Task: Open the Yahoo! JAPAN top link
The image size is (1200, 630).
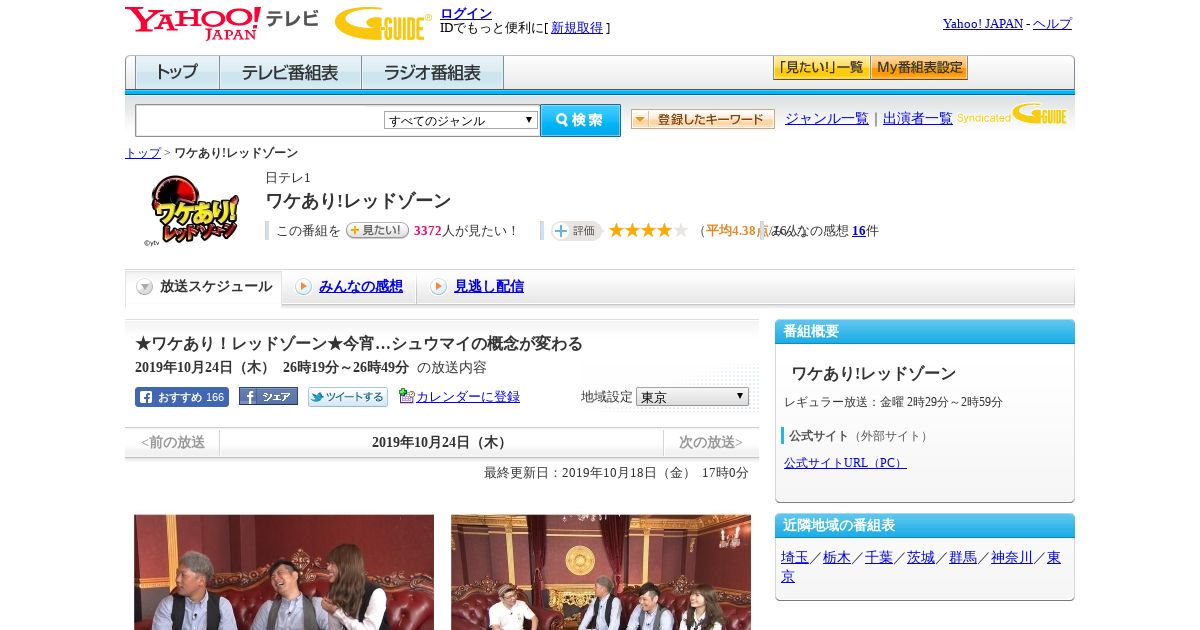Action: click(x=983, y=24)
